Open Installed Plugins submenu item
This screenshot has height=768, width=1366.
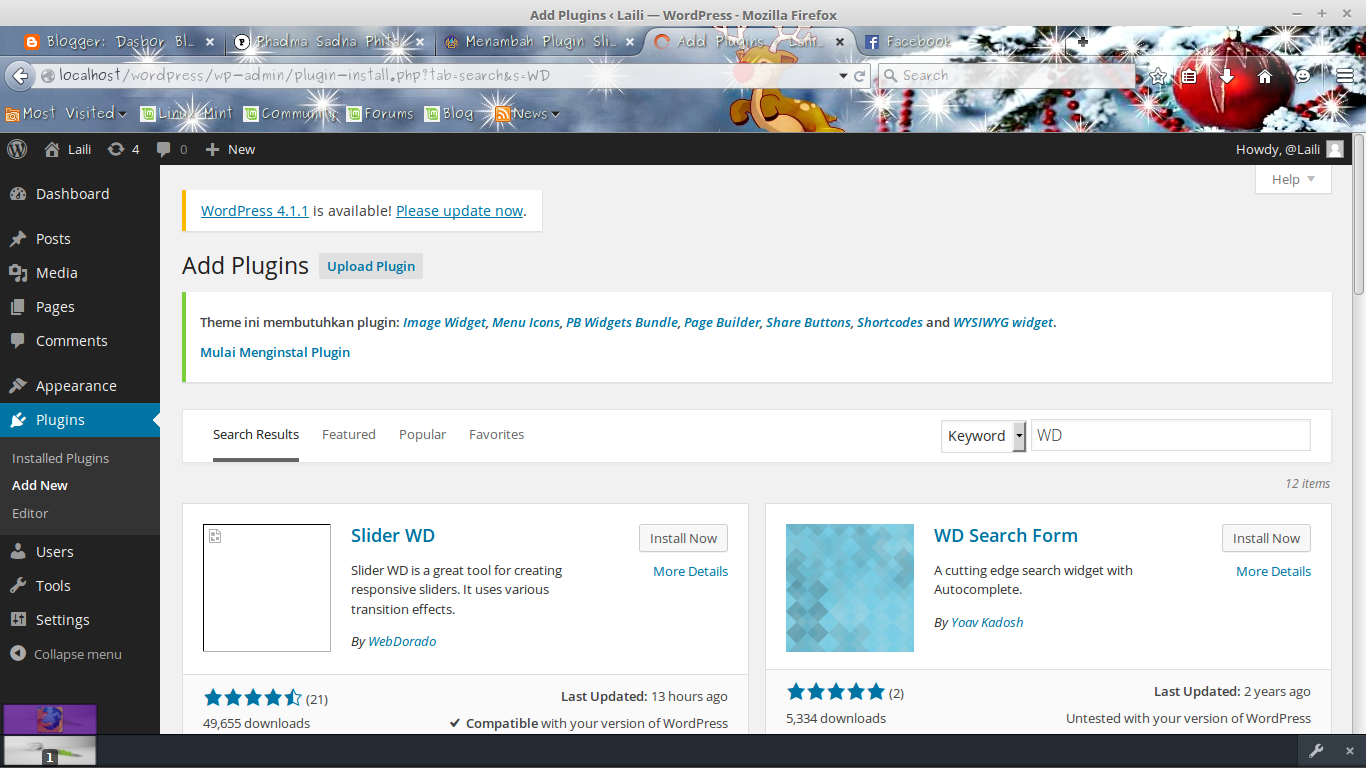pyautogui.click(x=60, y=458)
